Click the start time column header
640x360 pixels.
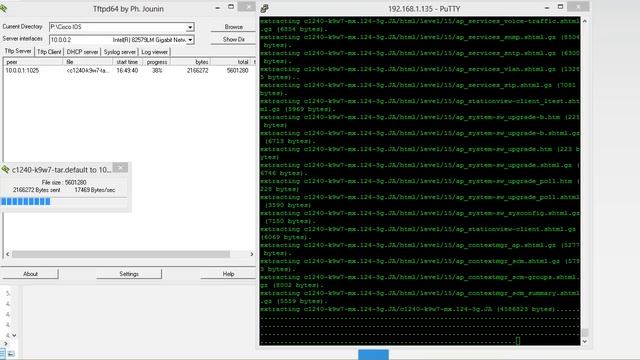(x=127, y=62)
